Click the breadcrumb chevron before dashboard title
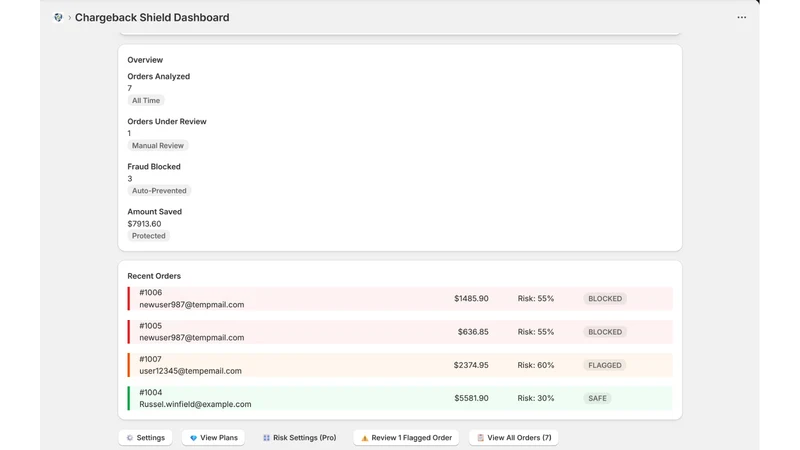 (x=69, y=17)
